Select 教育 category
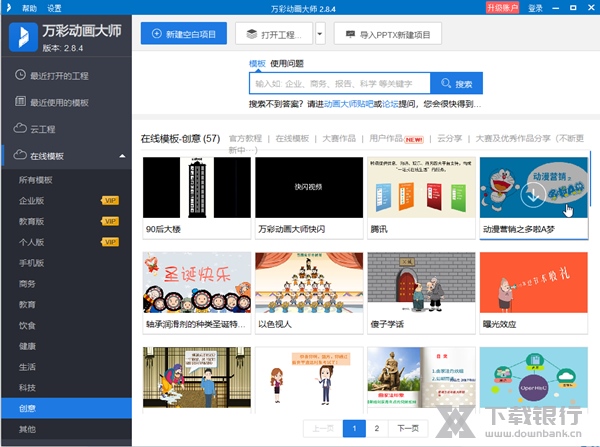The width and height of the screenshot is (600, 447). click(x=67, y=305)
